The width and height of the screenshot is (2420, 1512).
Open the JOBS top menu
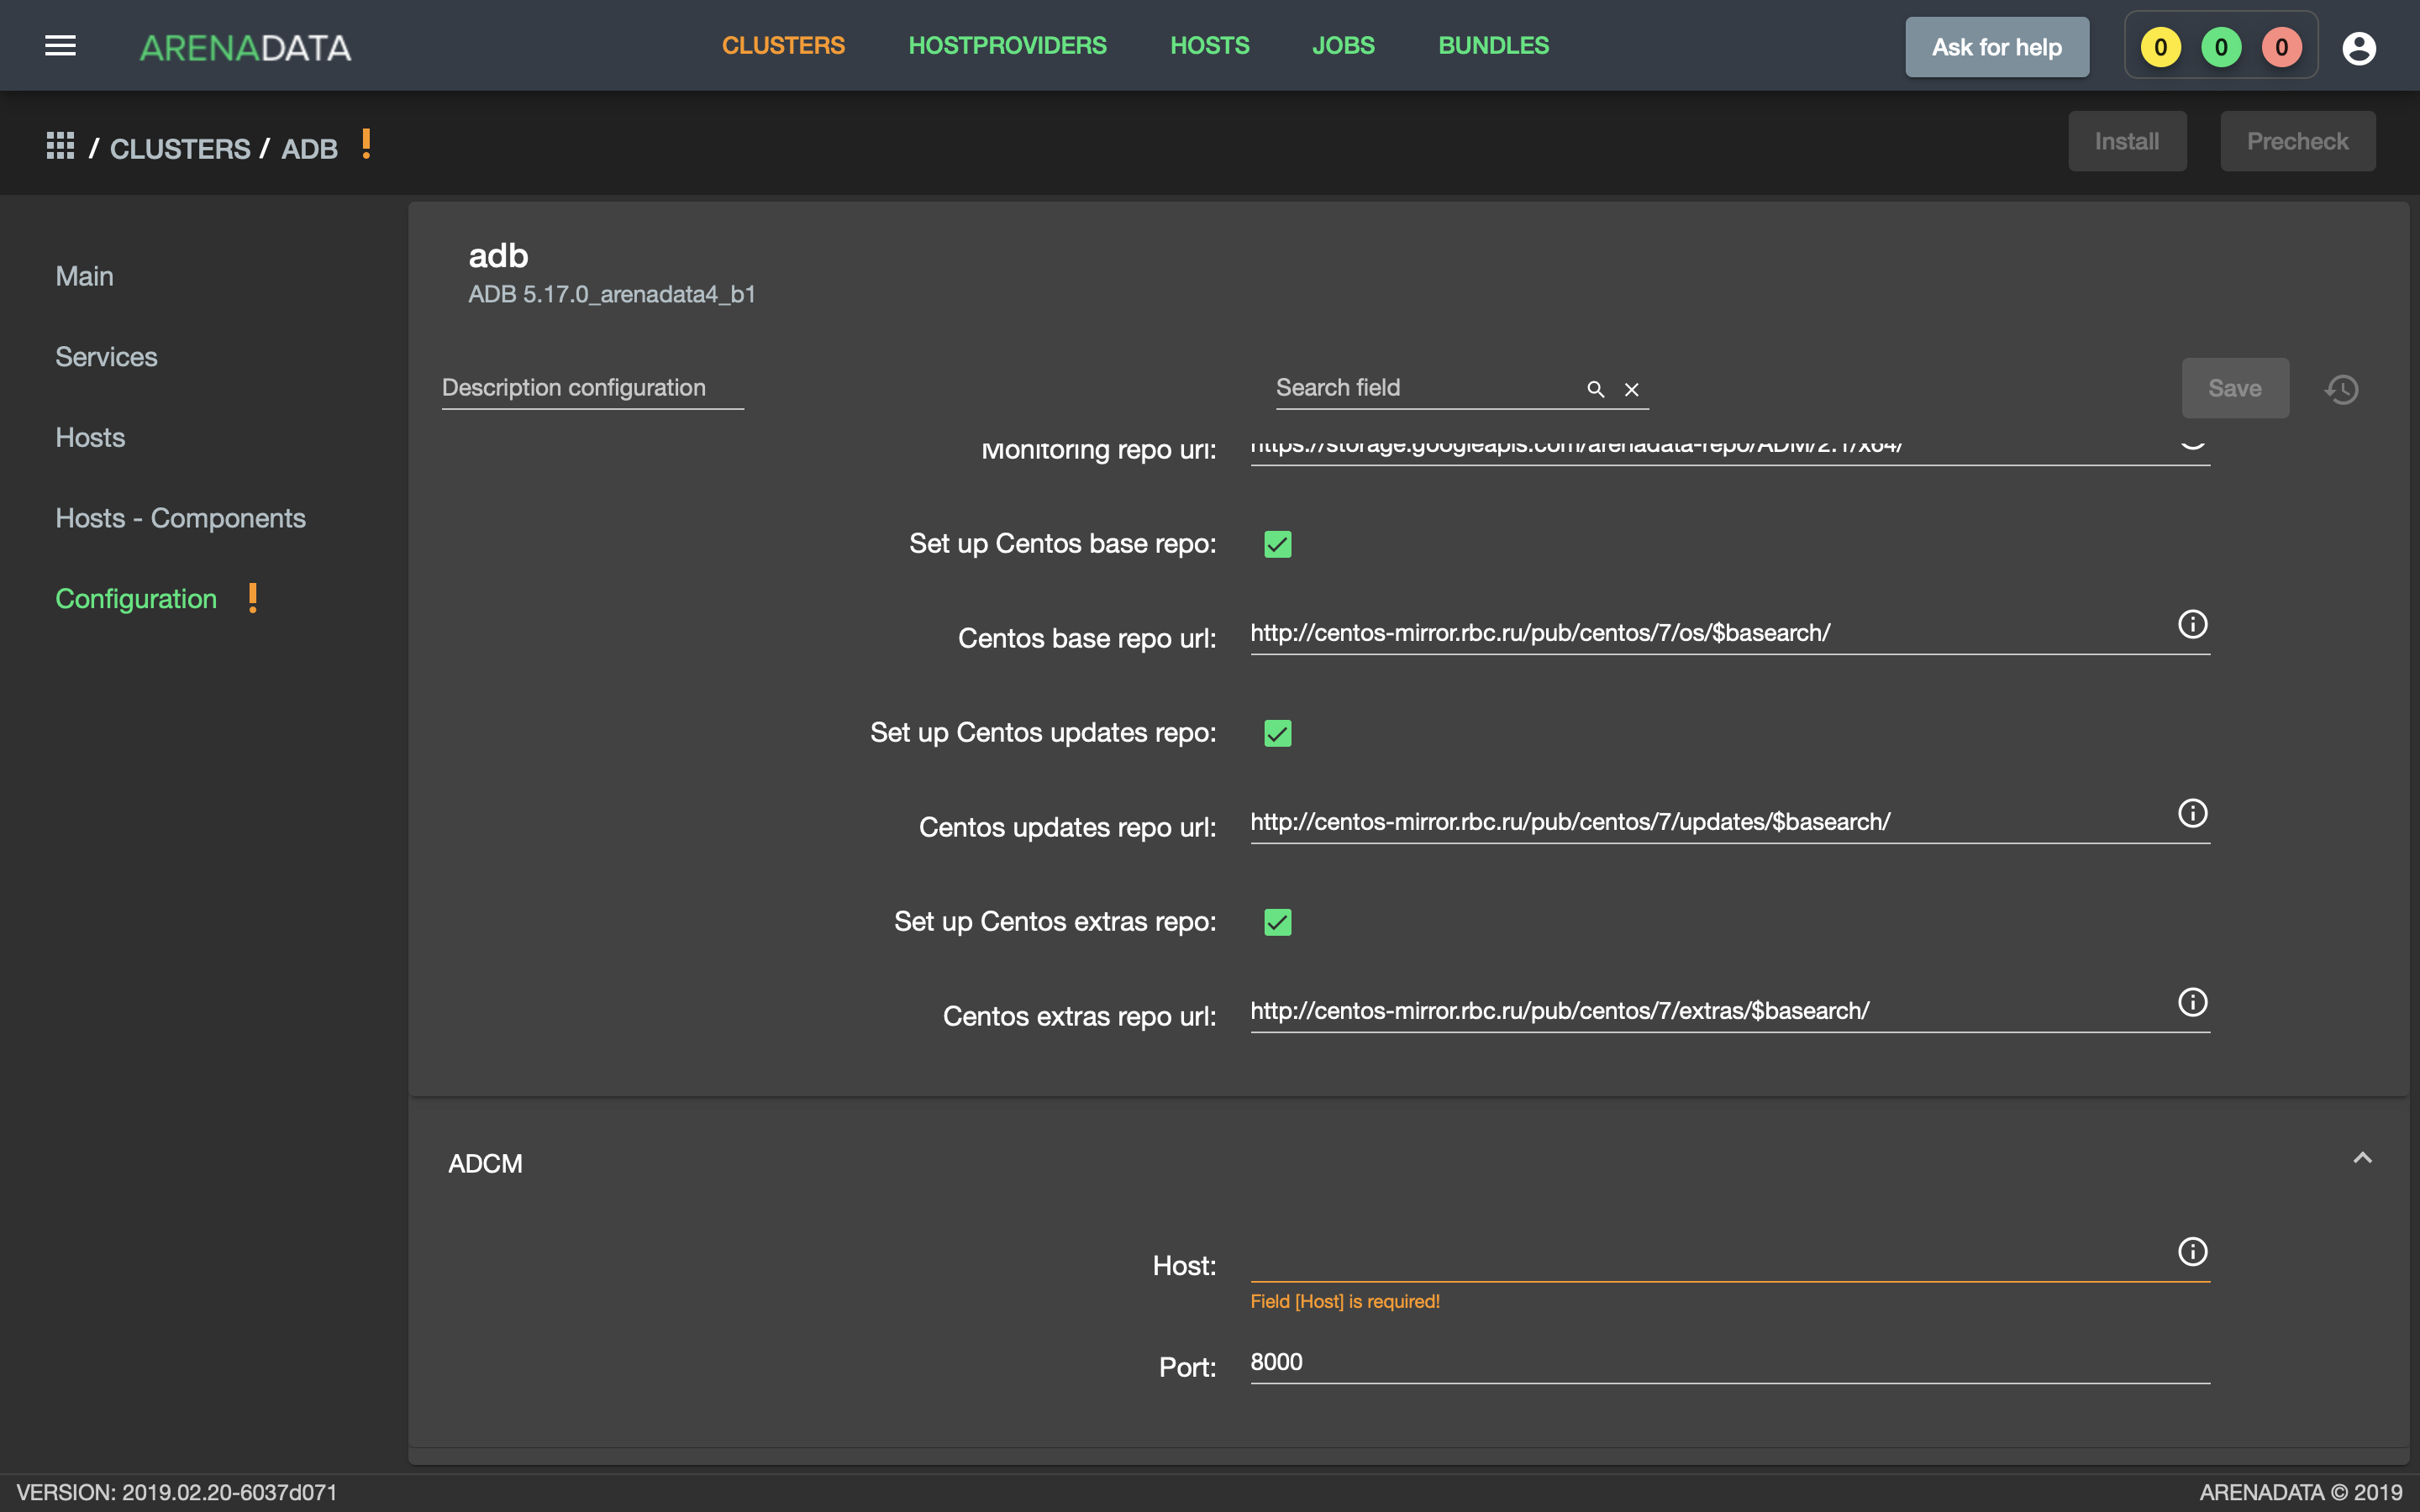(x=1343, y=45)
